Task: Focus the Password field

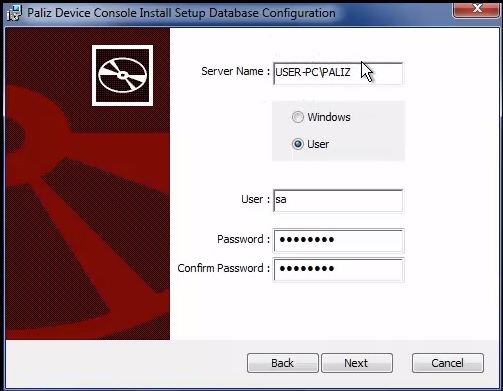Action: (x=339, y=240)
